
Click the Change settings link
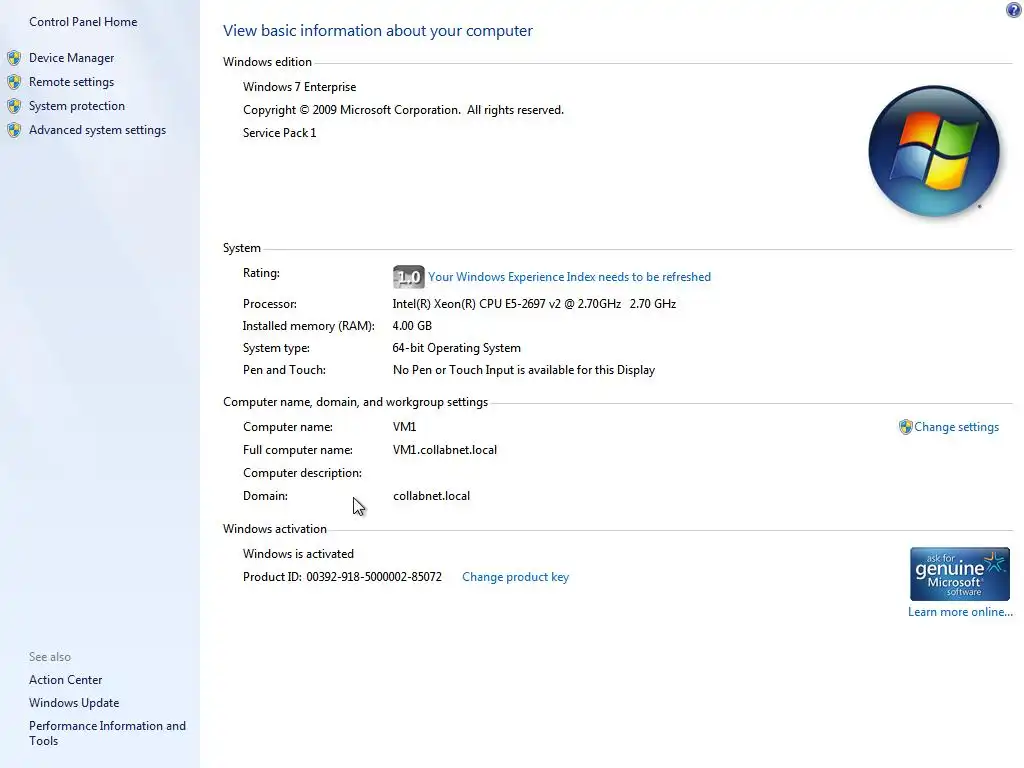[x=956, y=427]
